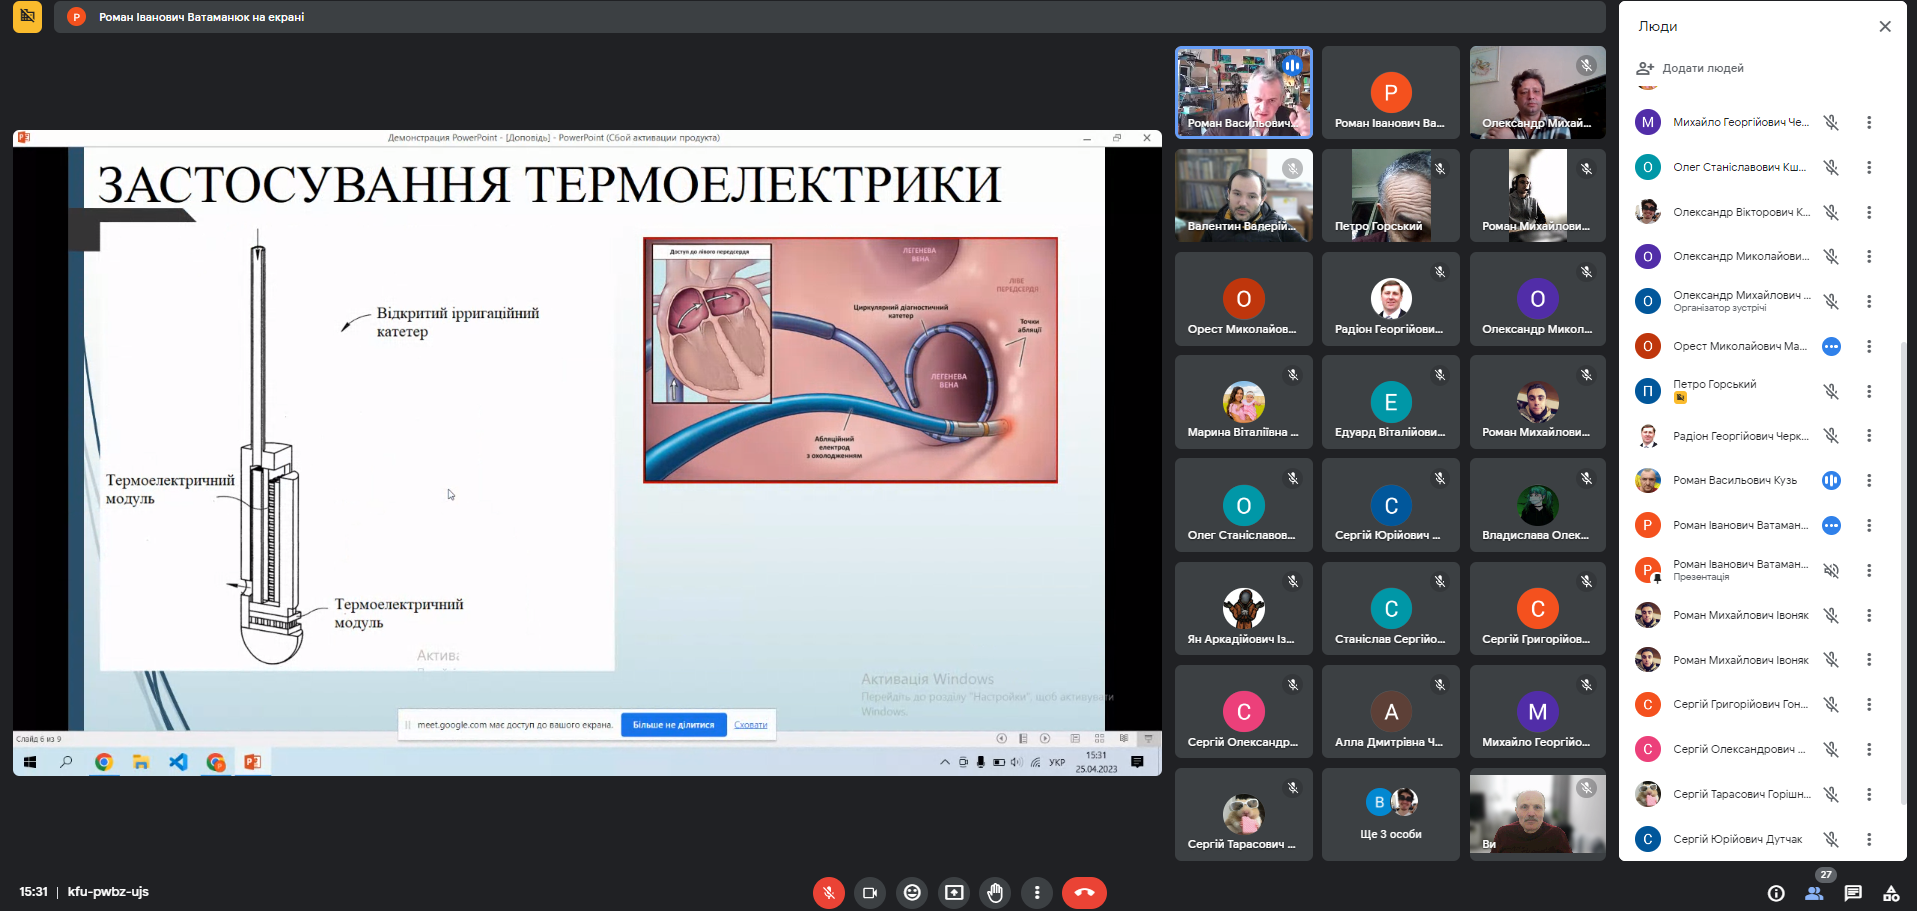Click the VS Code icon in the shared taskbar
The image size is (1917, 911).
[x=178, y=762]
